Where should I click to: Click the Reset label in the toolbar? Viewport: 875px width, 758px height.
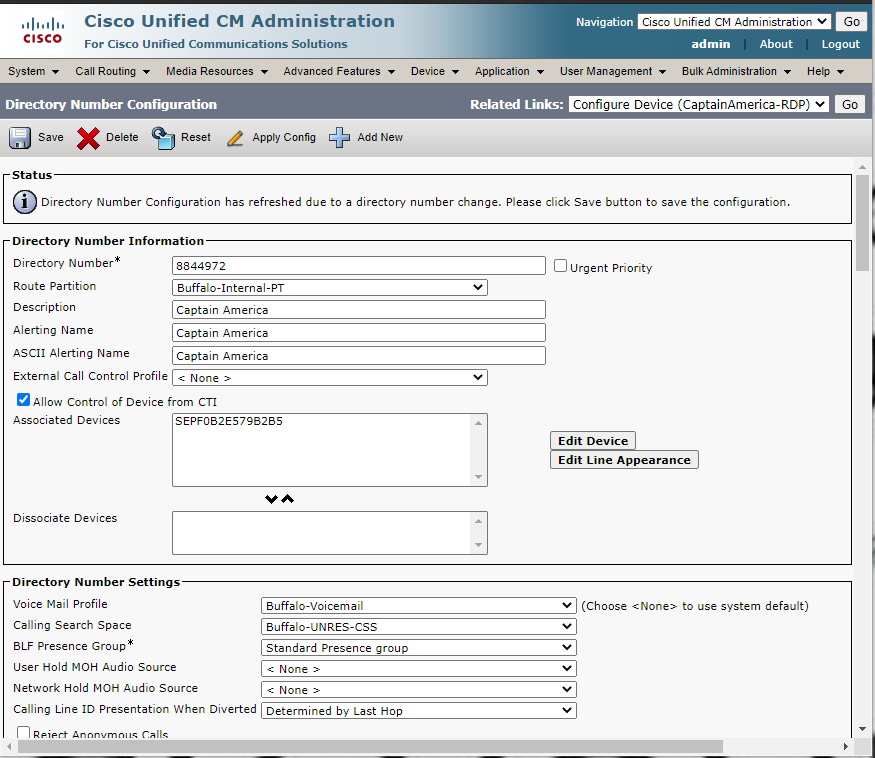196,137
